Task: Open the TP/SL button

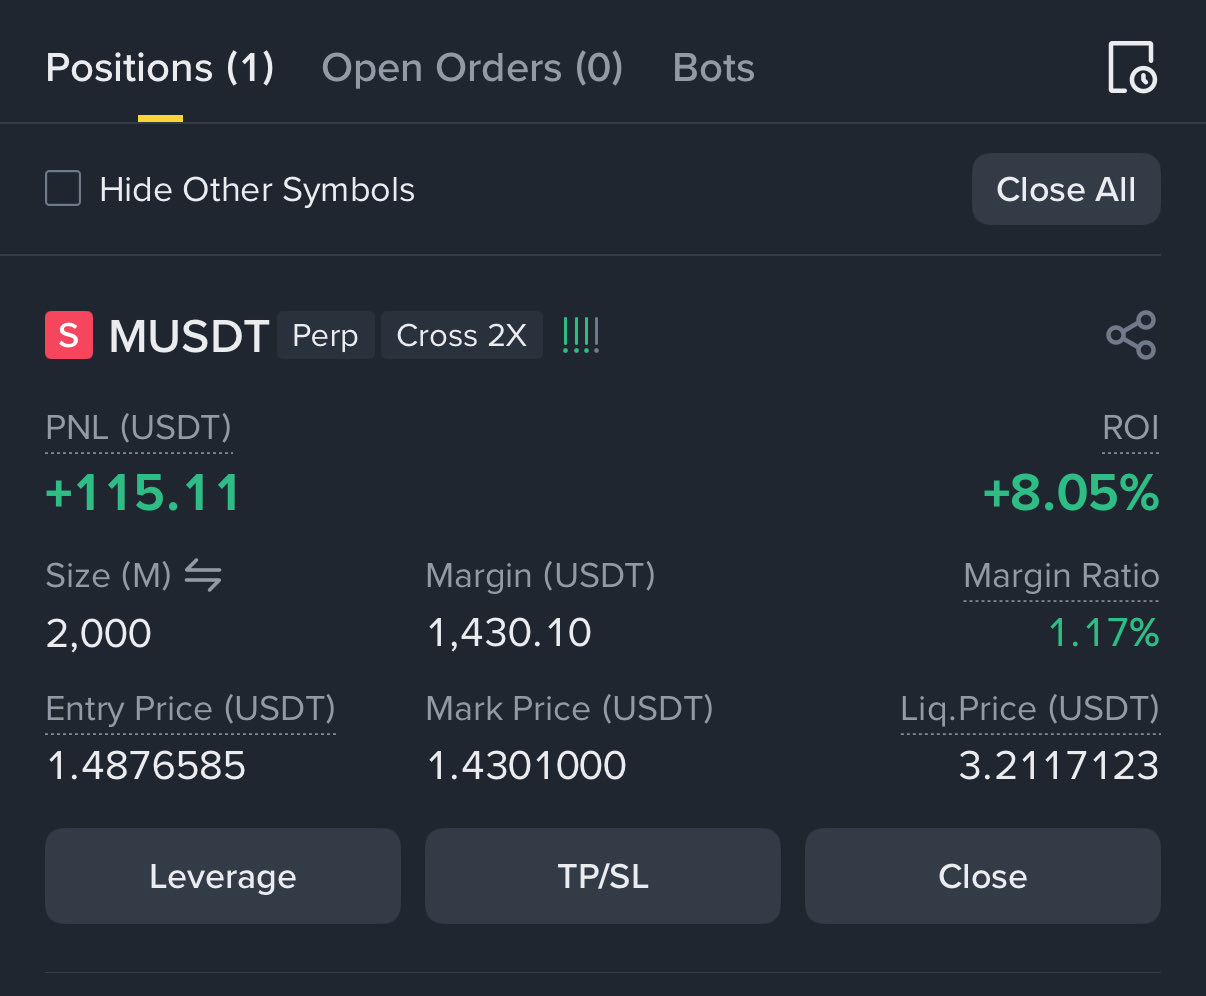Action: tap(603, 876)
